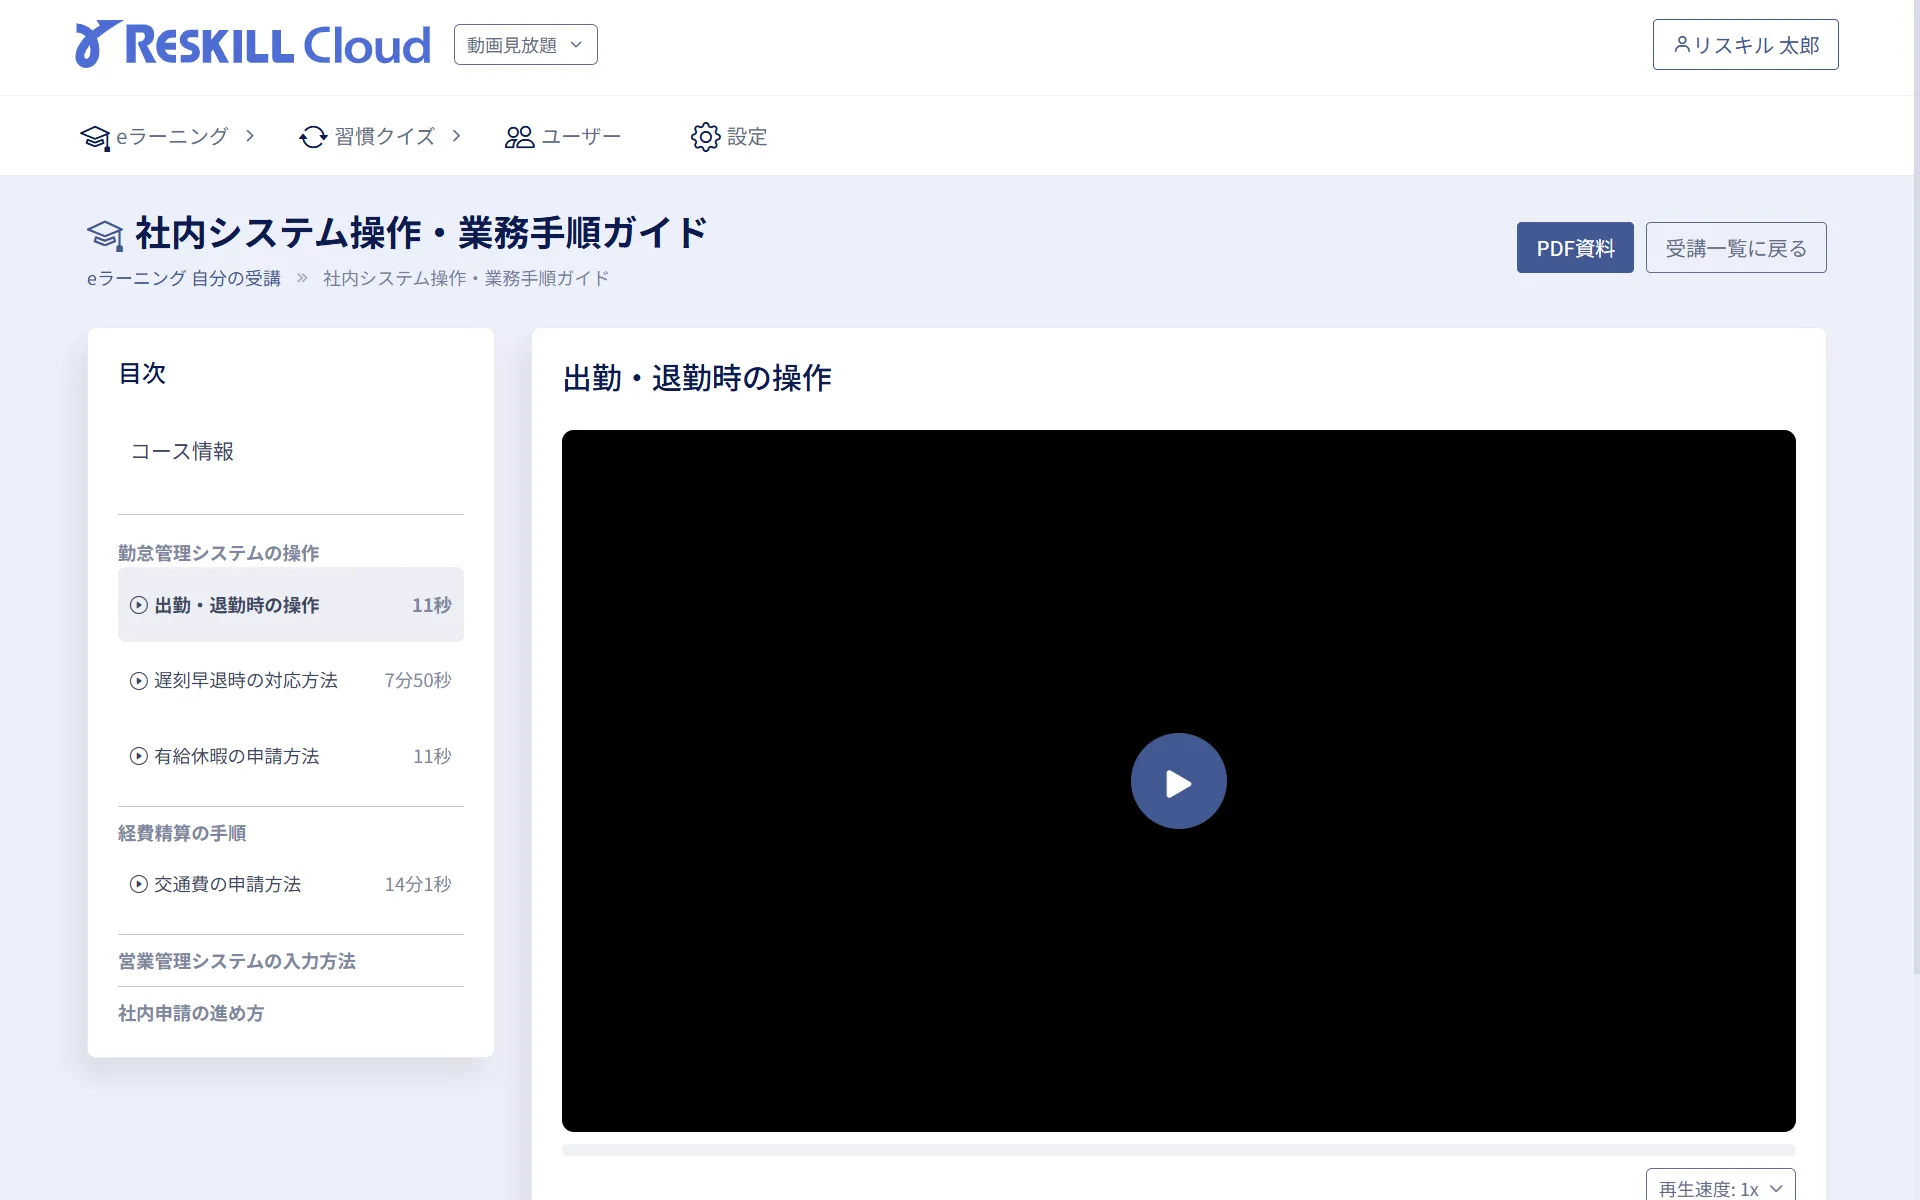This screenshot has width=1920, height=1200.
Task: Click the ユーザー people icon
Action: pos(519,137)
